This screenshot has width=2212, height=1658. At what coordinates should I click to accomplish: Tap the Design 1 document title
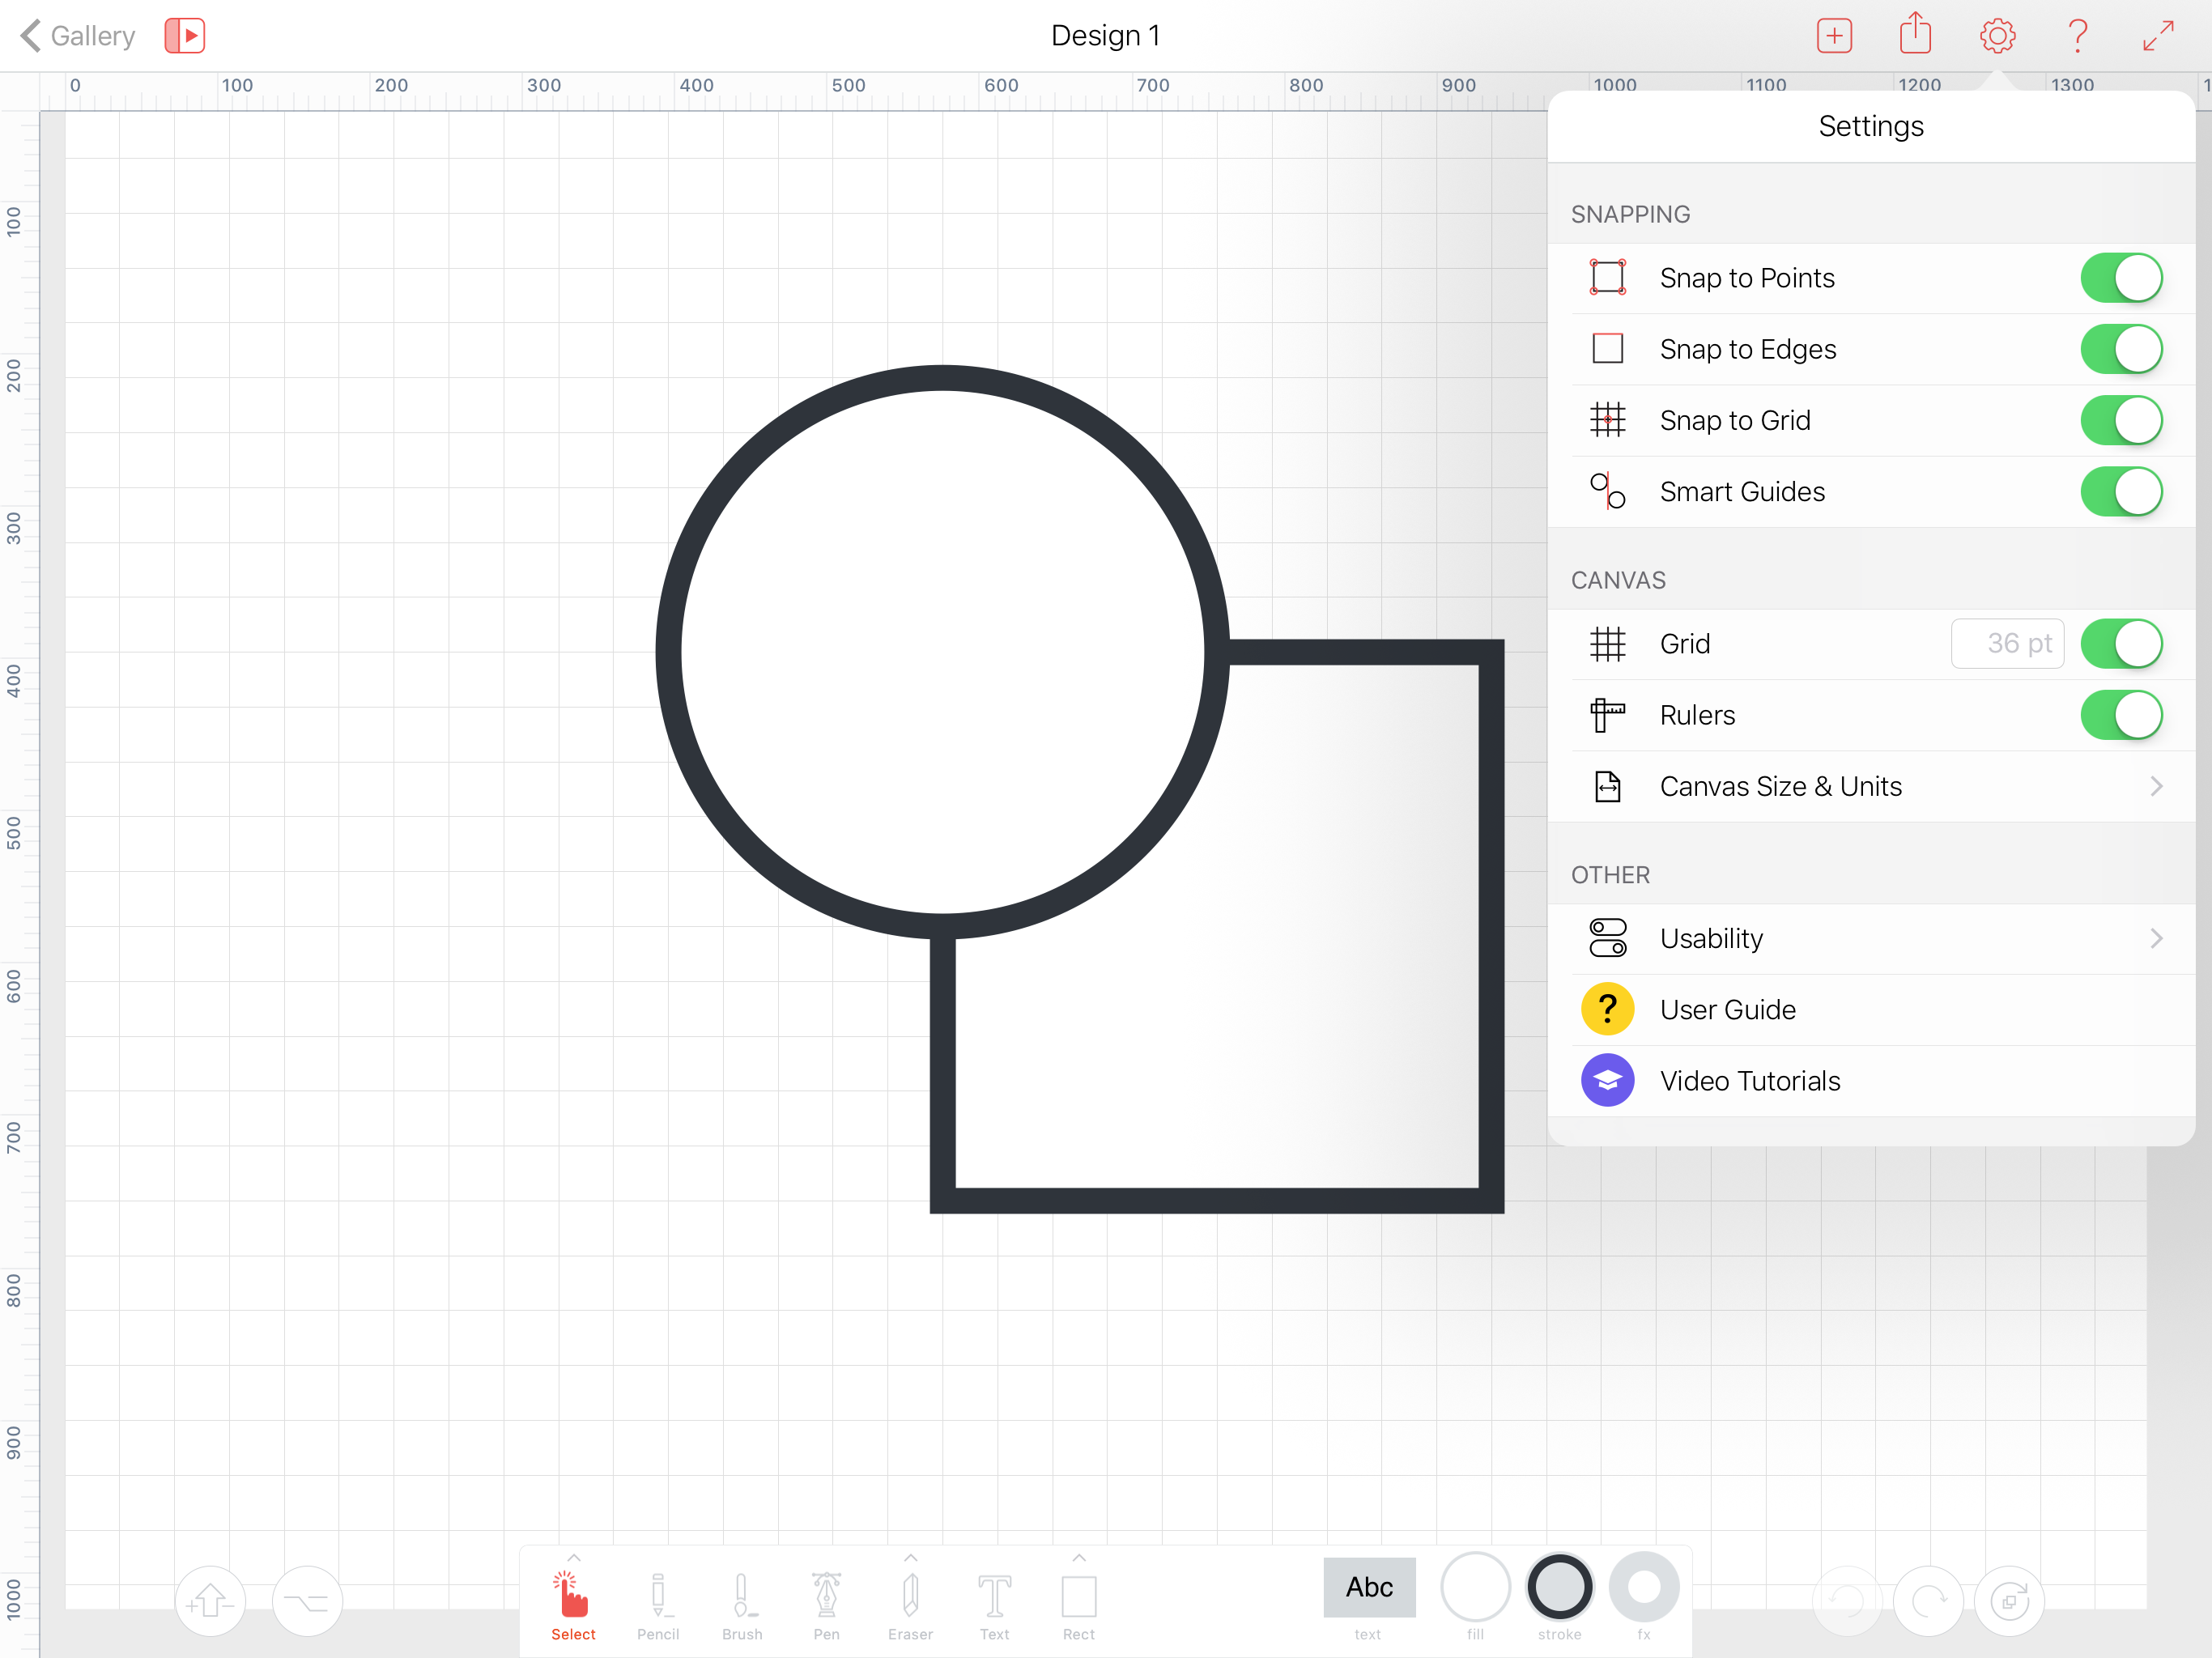point(1105,36)
